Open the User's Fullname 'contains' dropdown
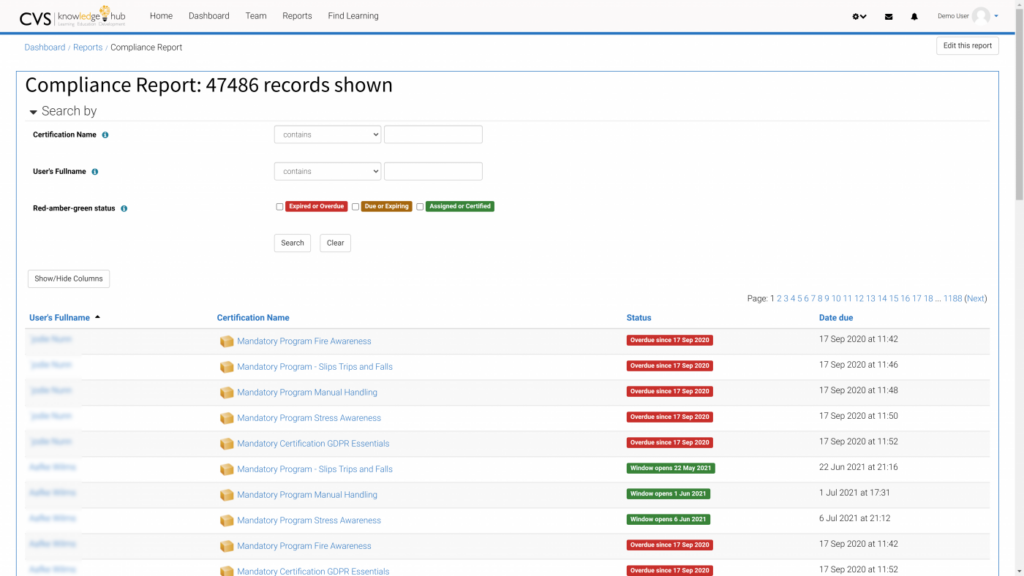 tap(327, 171)
